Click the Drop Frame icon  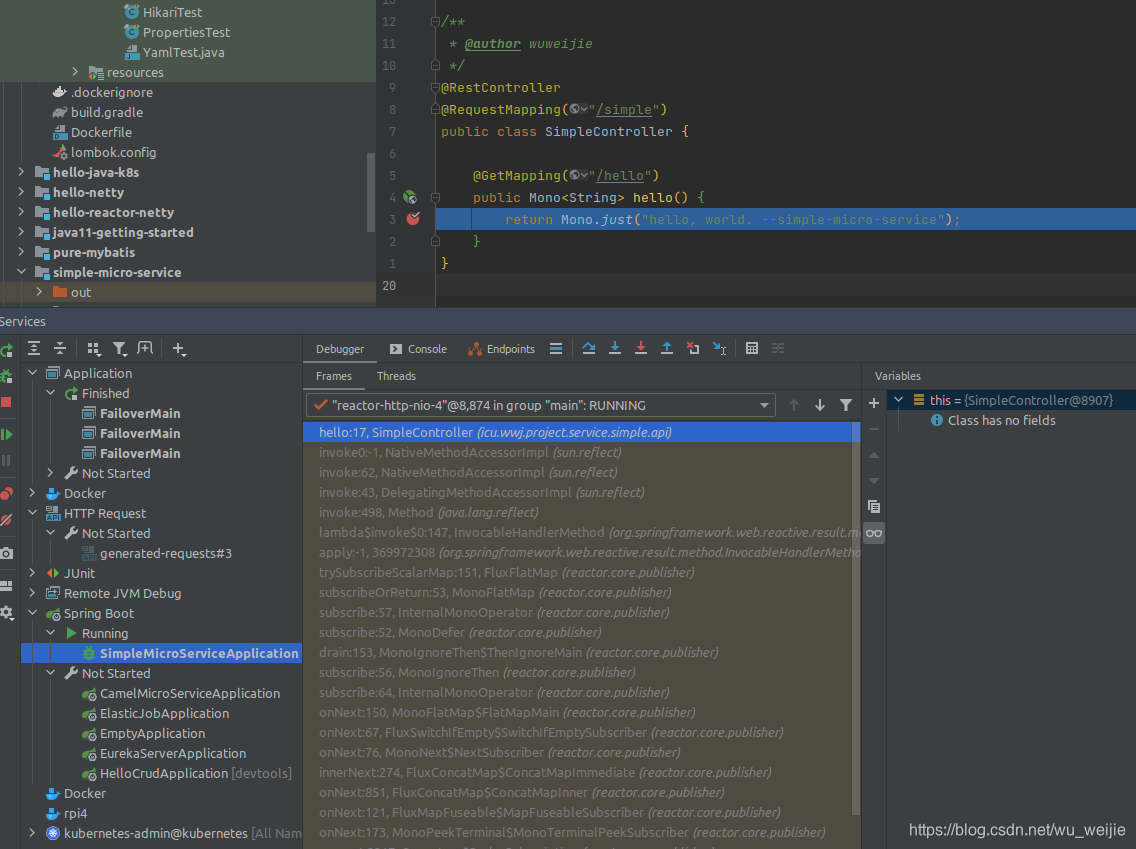click(x=693, y=348)
